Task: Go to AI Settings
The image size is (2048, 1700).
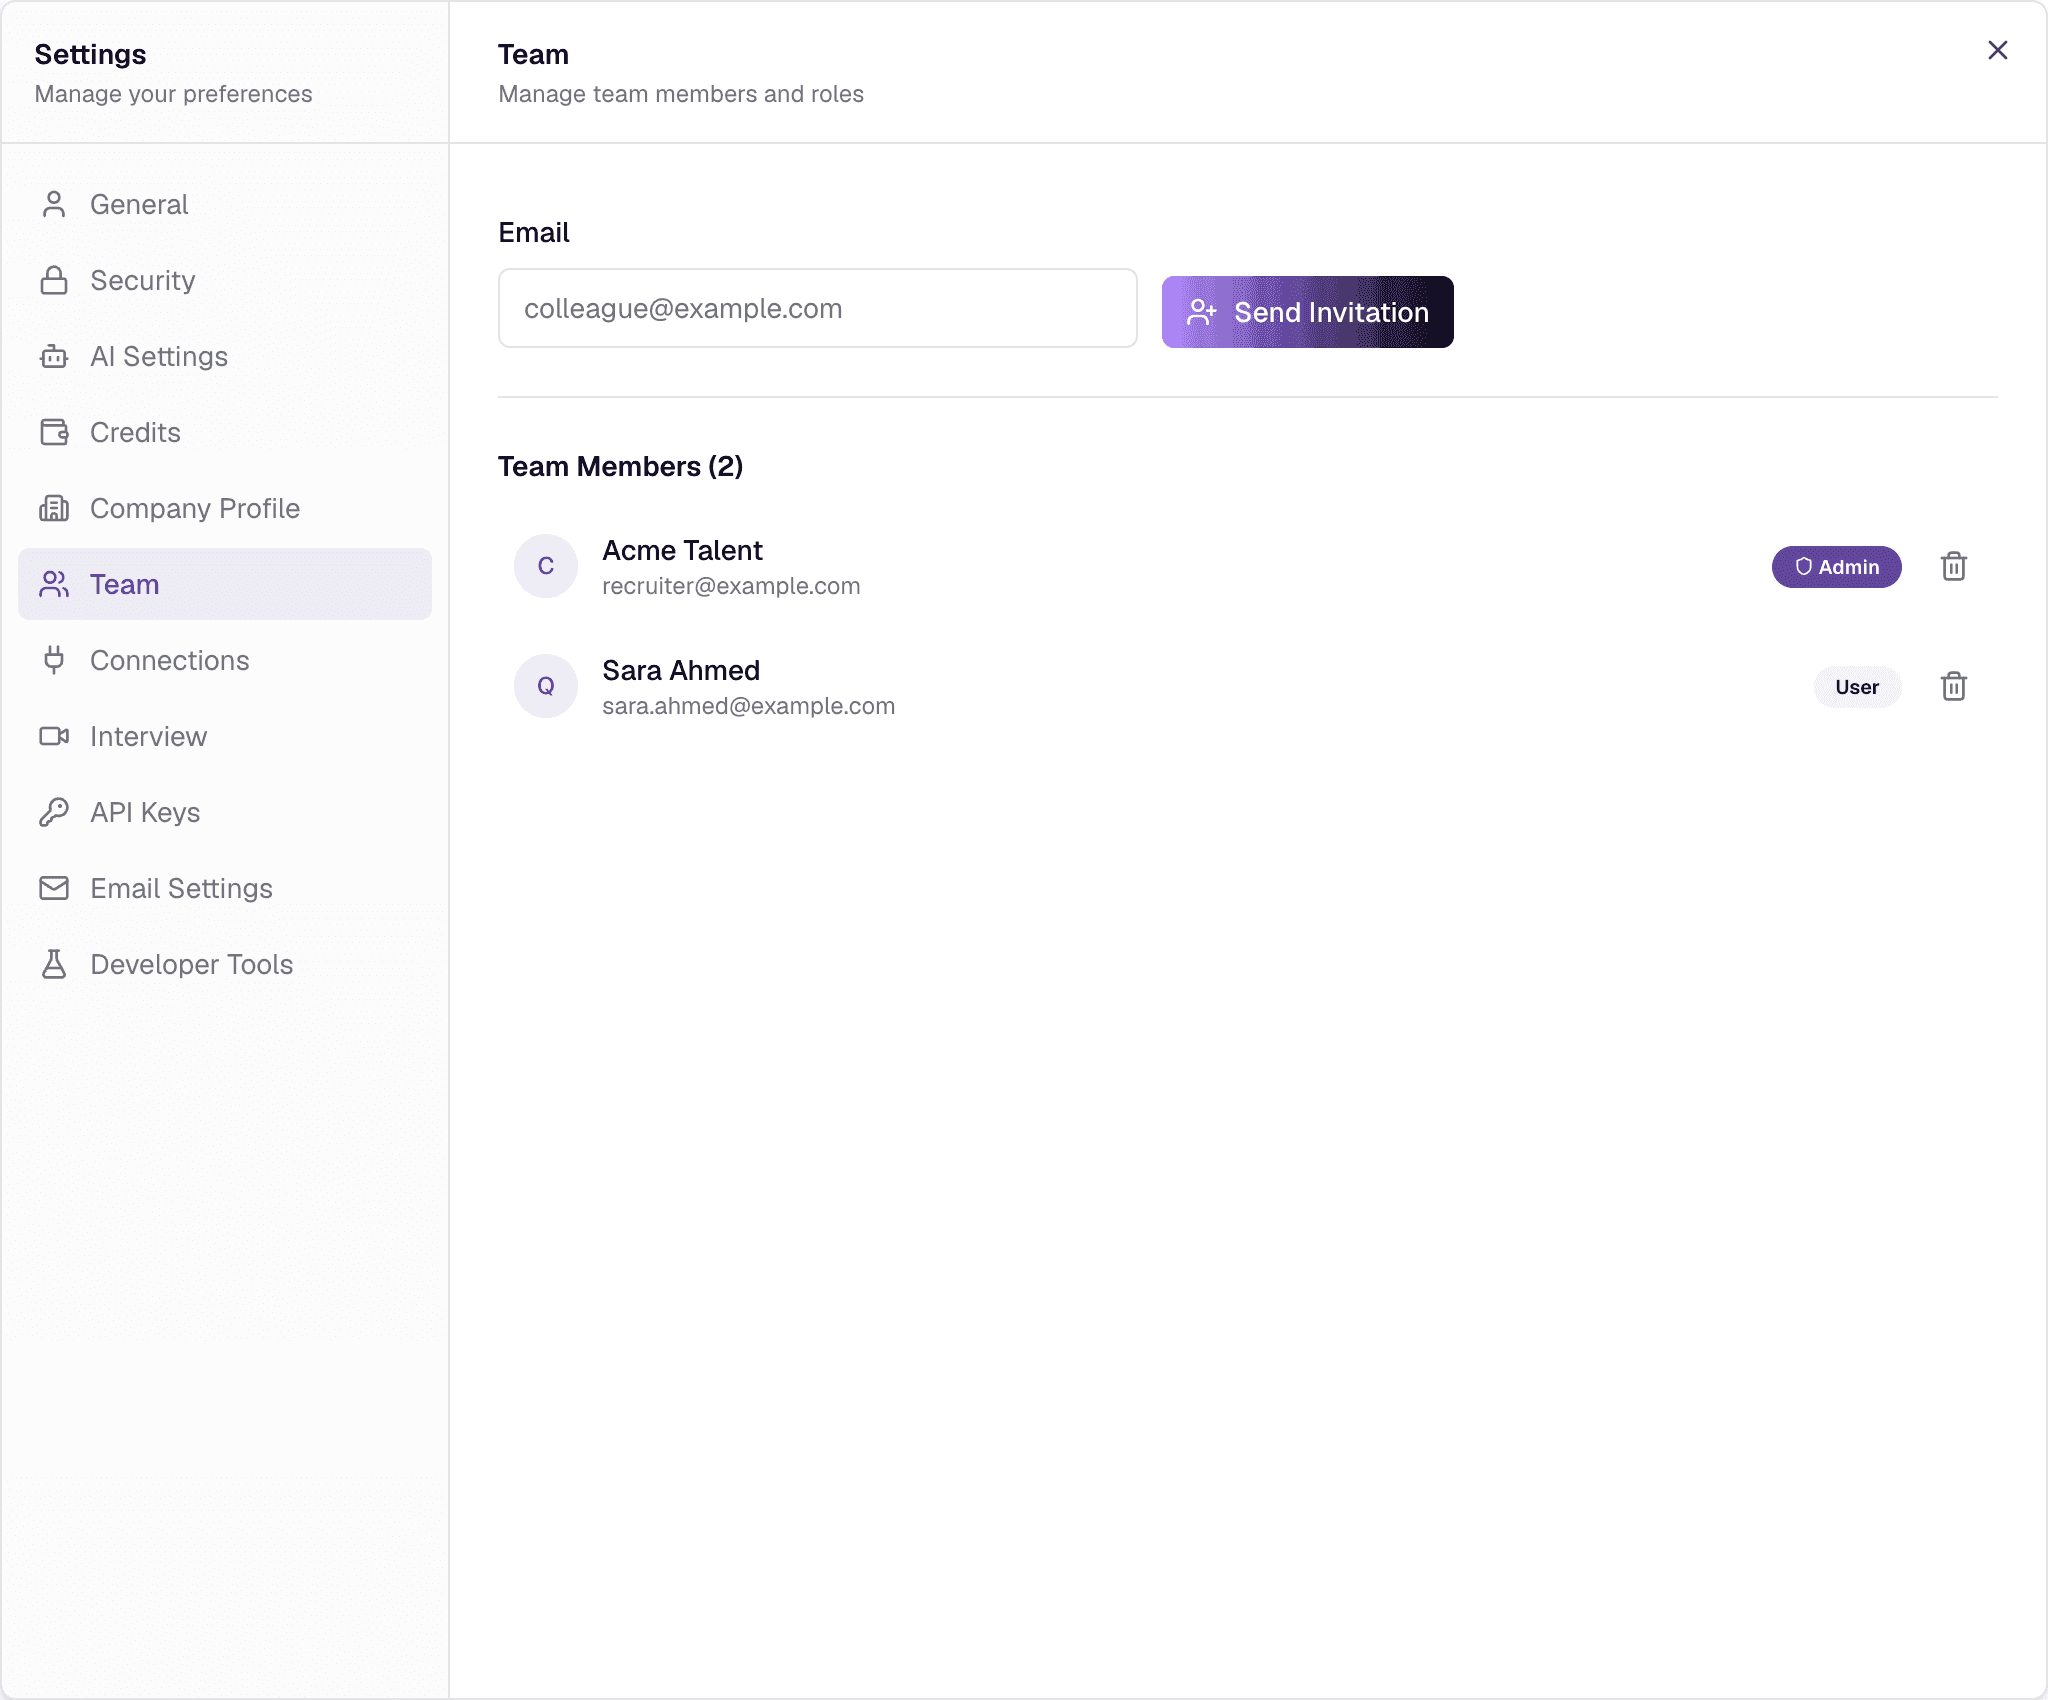Action: click(225, 356)
